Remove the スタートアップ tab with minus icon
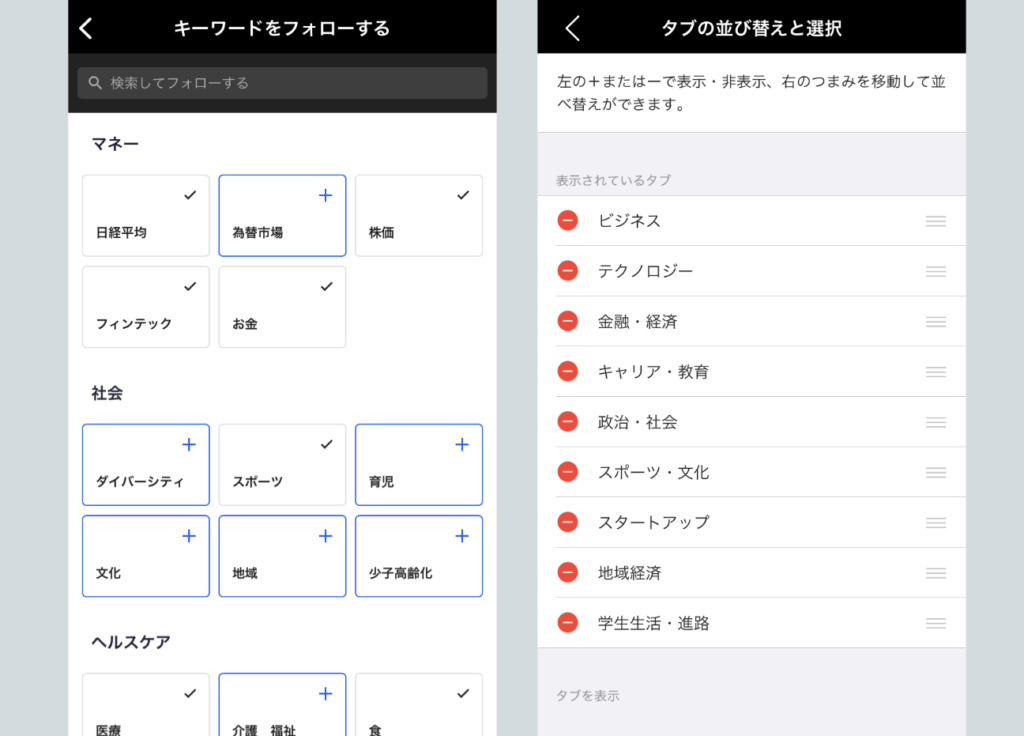This screenshot has height=736, width=1024. click(568, 522)
